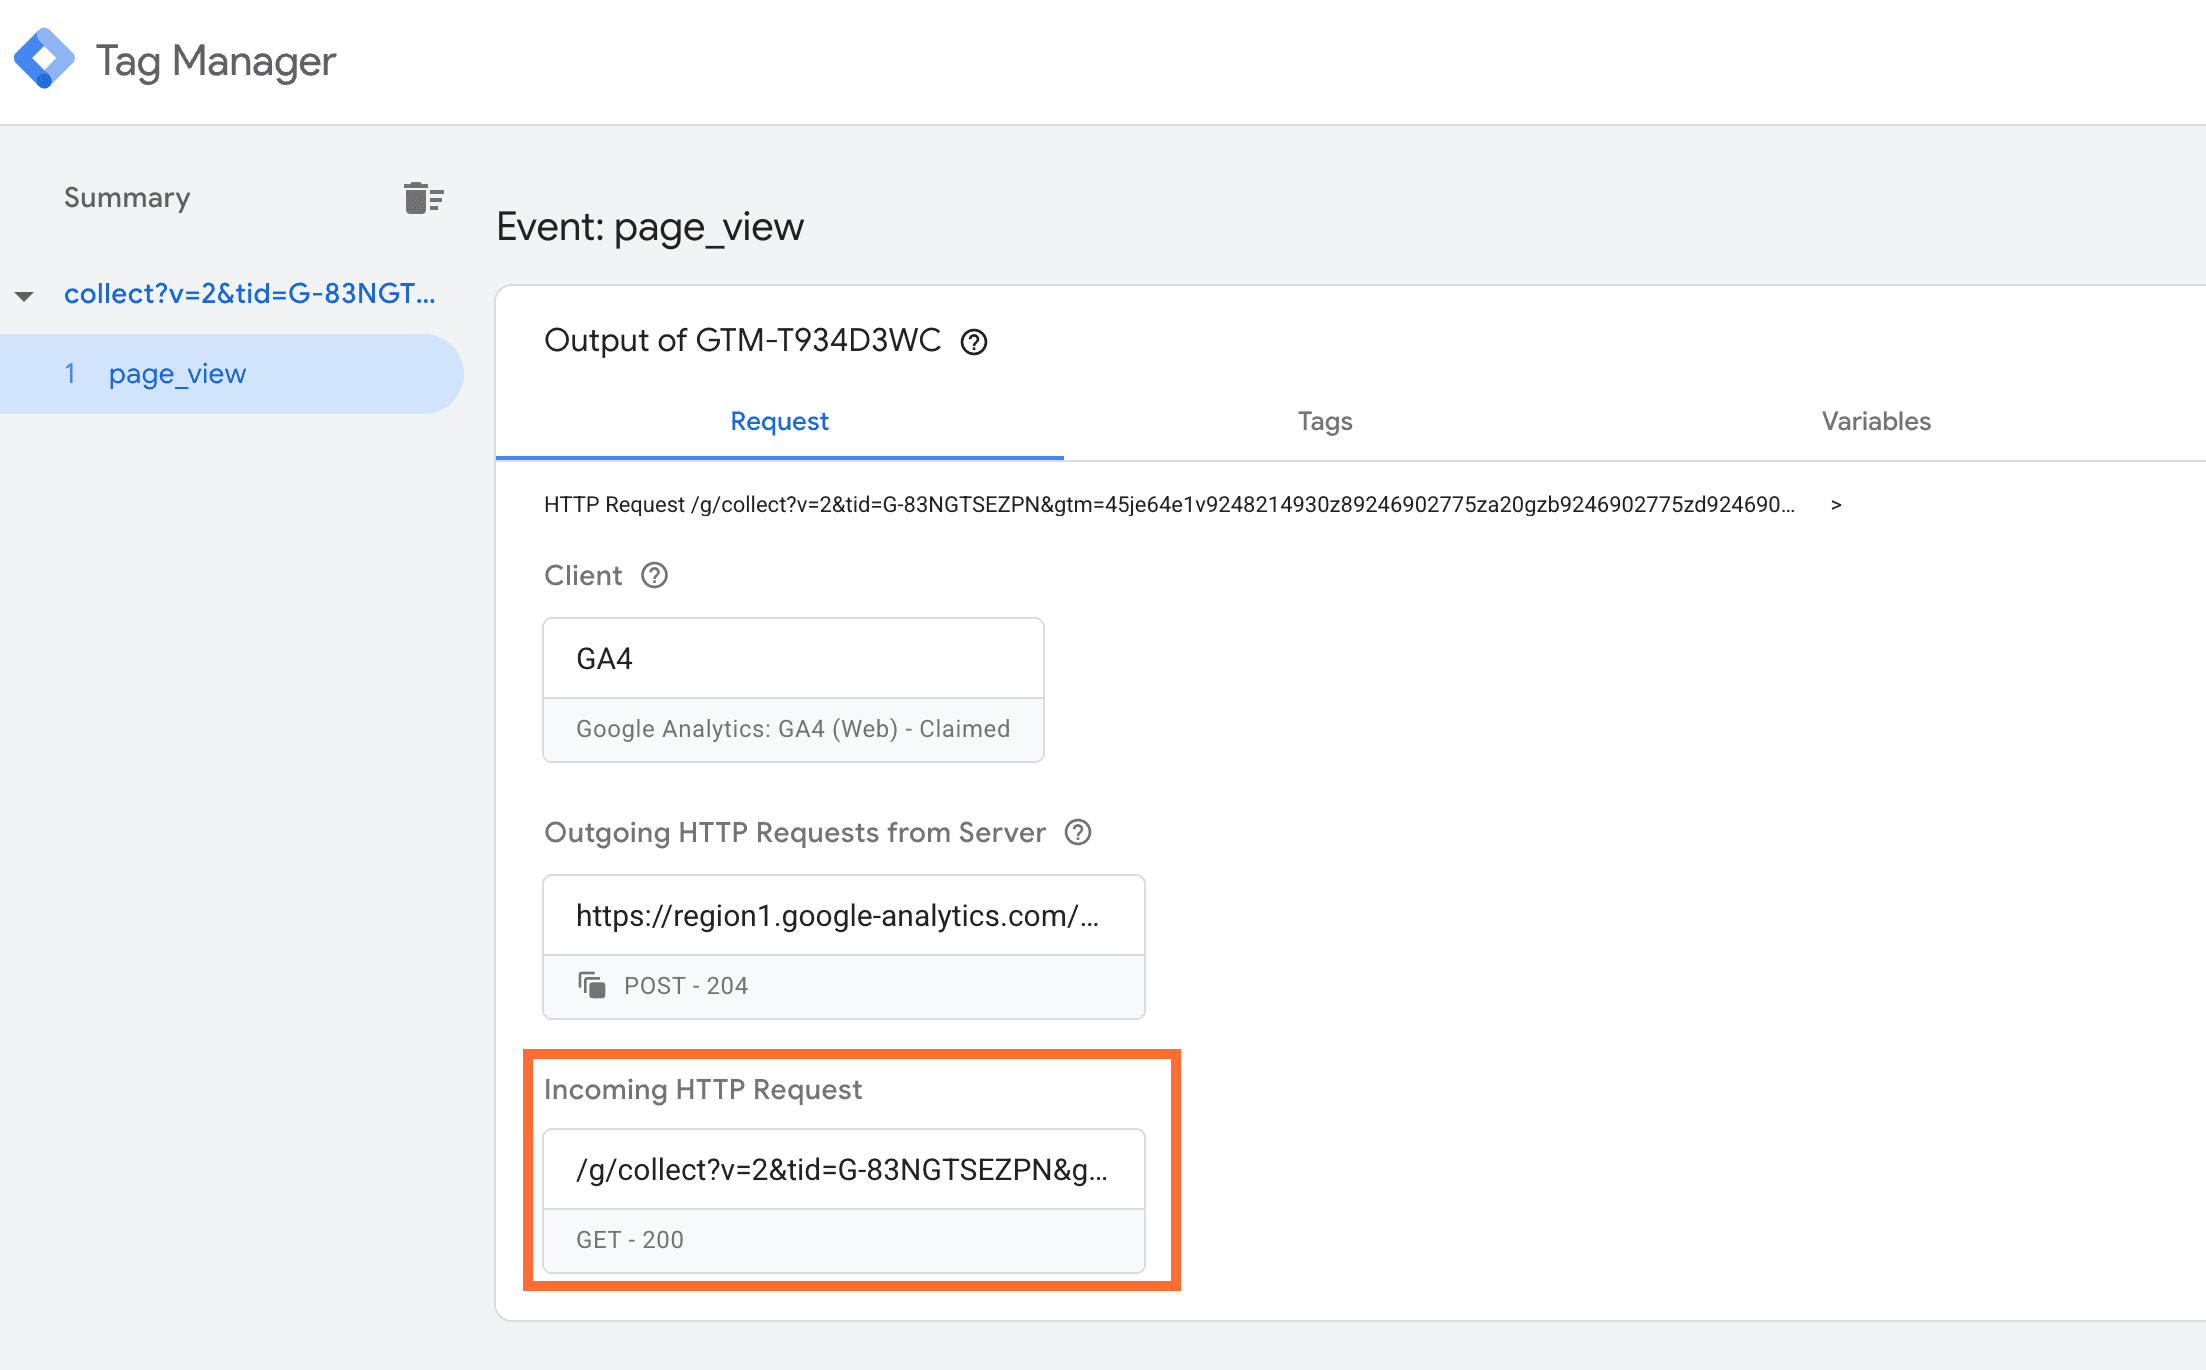Switch to the Tags tab
2206x1370 pixels.
(x=1324, y=421)
